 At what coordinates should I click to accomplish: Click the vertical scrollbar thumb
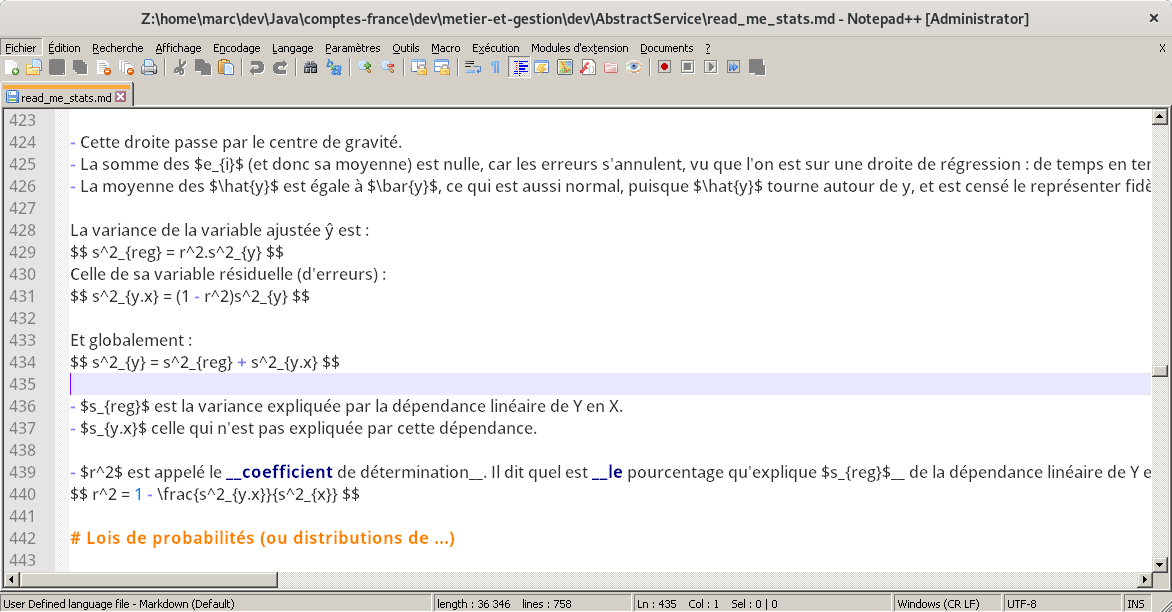tap(1159, 371)
